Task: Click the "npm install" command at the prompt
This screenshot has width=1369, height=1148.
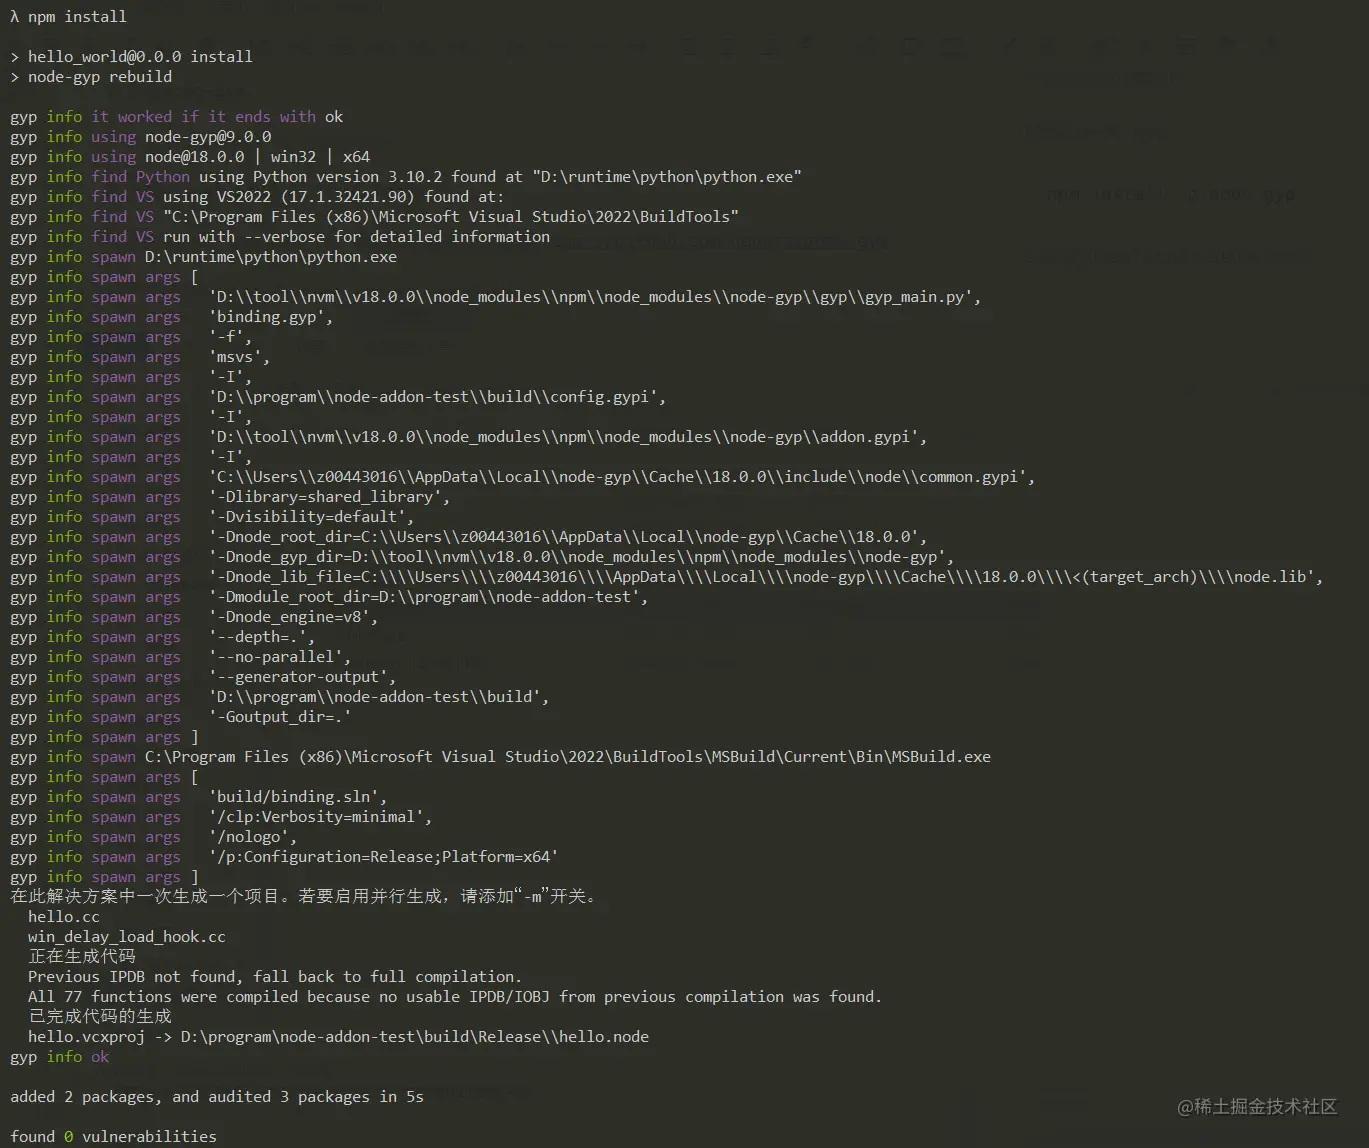Action: (x=77, y=17)
